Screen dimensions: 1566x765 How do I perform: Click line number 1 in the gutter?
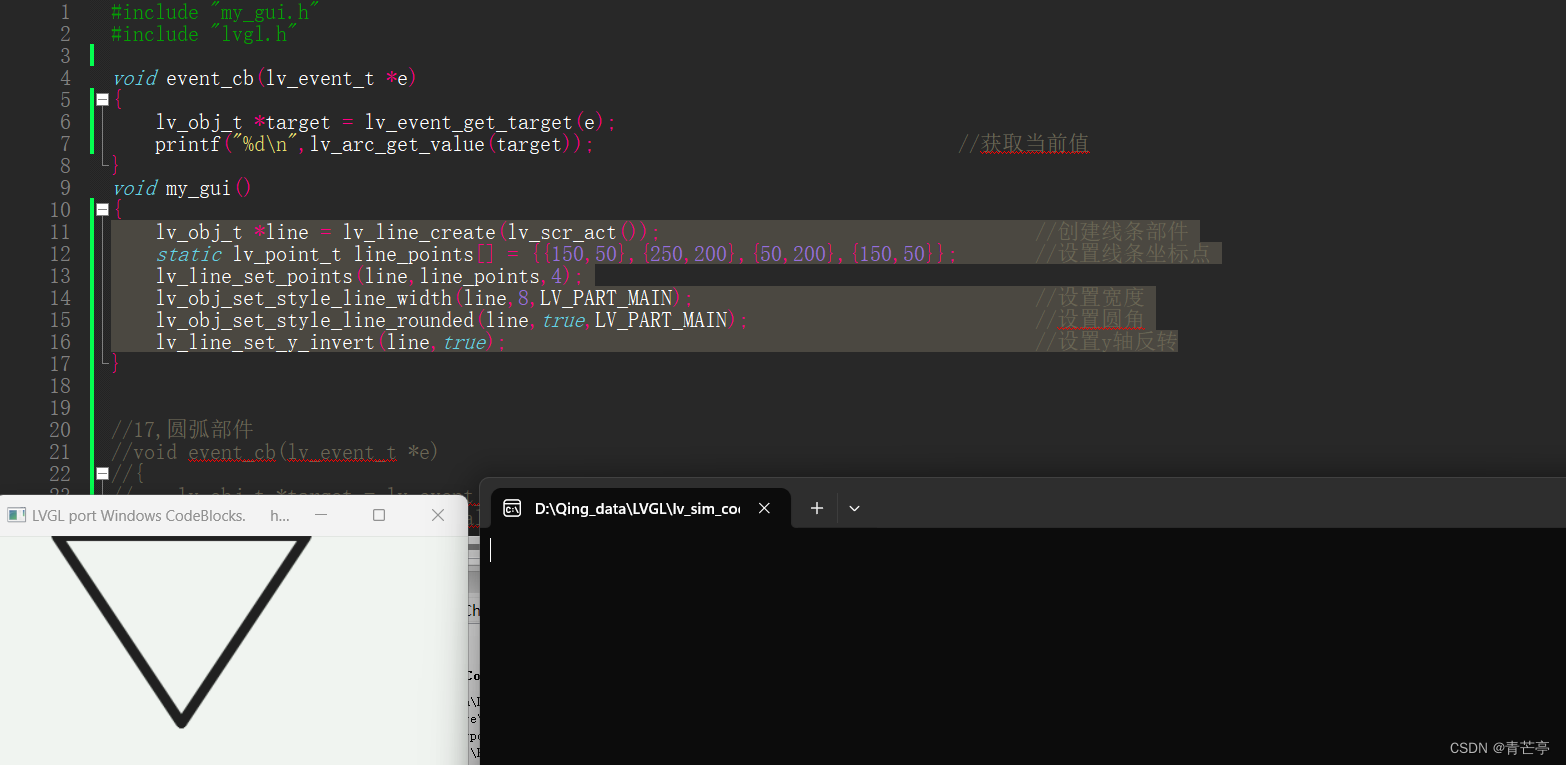65,12
